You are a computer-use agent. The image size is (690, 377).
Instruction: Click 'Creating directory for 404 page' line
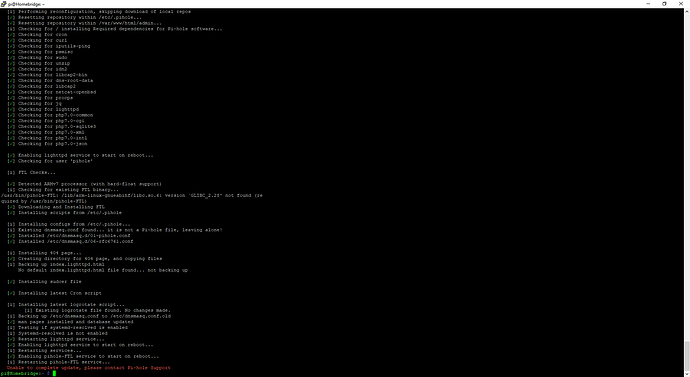pyautogui.click(x=84, y=259)
